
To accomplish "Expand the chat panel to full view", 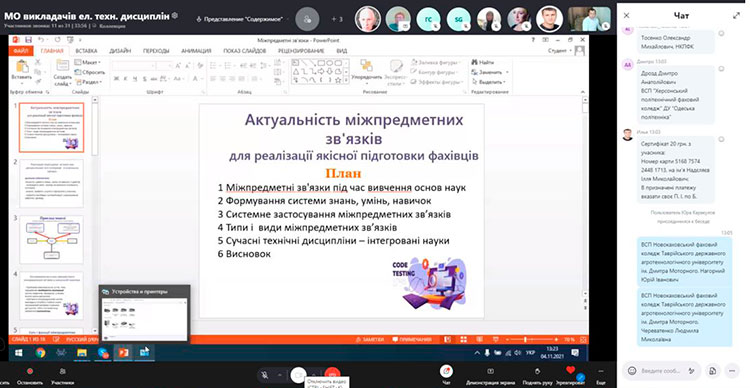I will (736, 16).
